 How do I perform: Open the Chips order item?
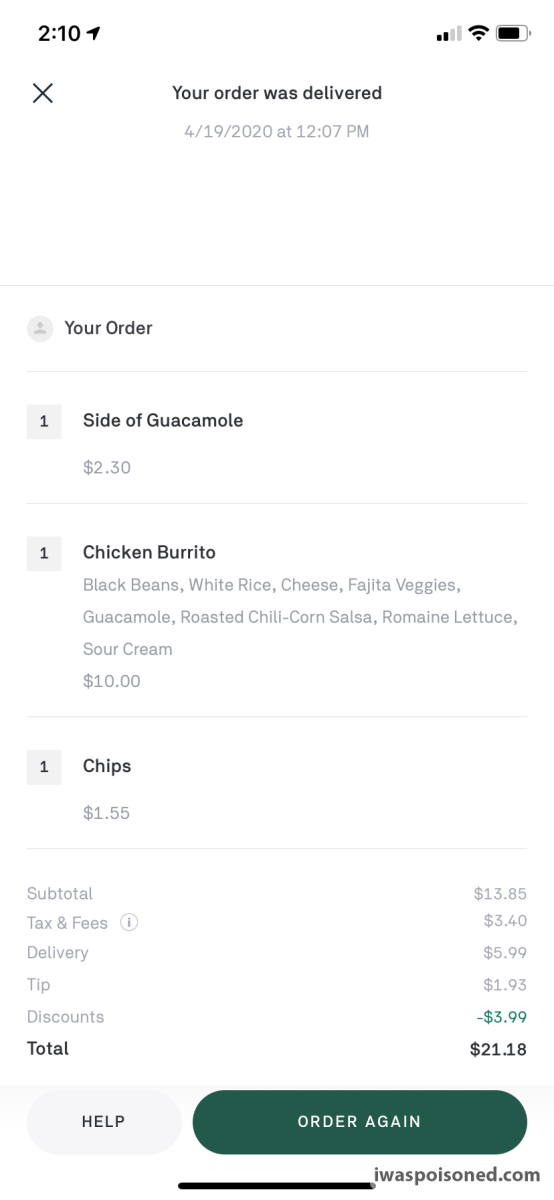click(x=107, y=766)
